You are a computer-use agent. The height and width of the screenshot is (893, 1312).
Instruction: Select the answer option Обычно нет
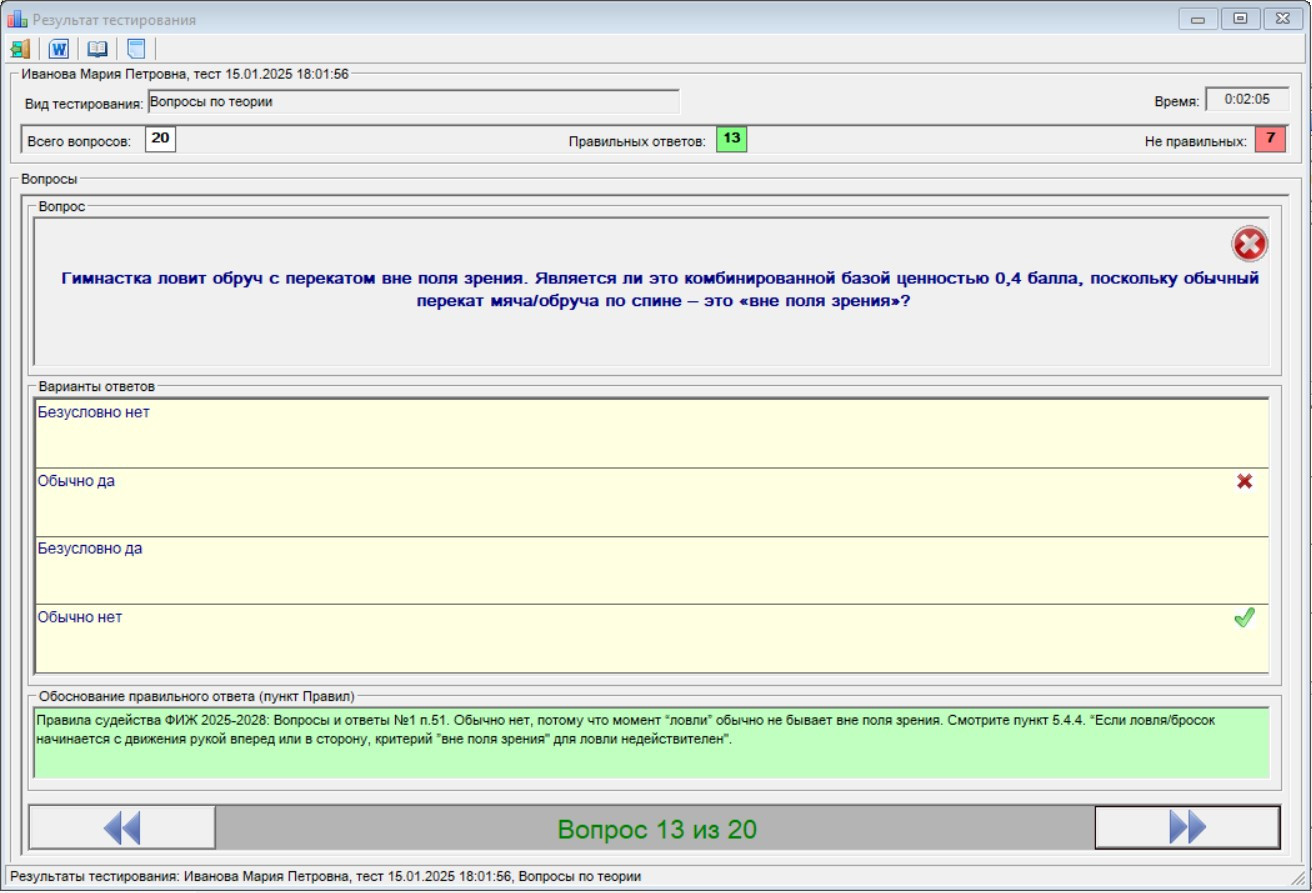[x=79, y=617]
